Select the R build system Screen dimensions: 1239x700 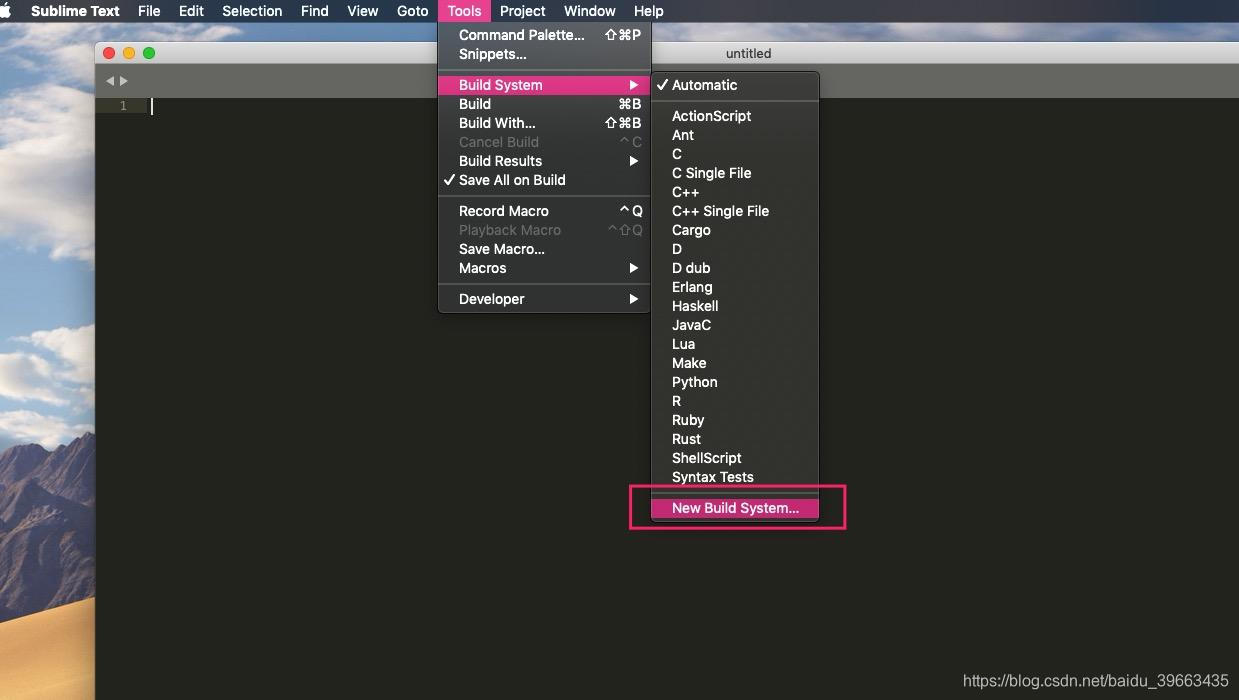pyautogui.click(x=735, y=401)
